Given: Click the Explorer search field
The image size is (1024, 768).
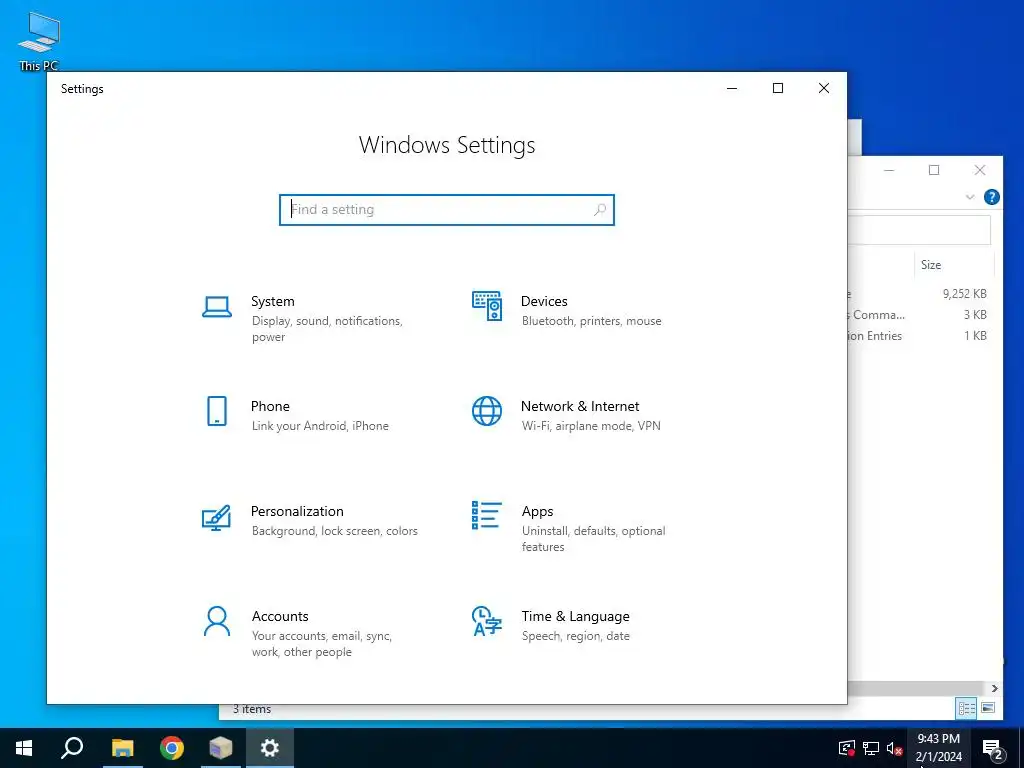Looking at the screenshot, I should (920, 231).
